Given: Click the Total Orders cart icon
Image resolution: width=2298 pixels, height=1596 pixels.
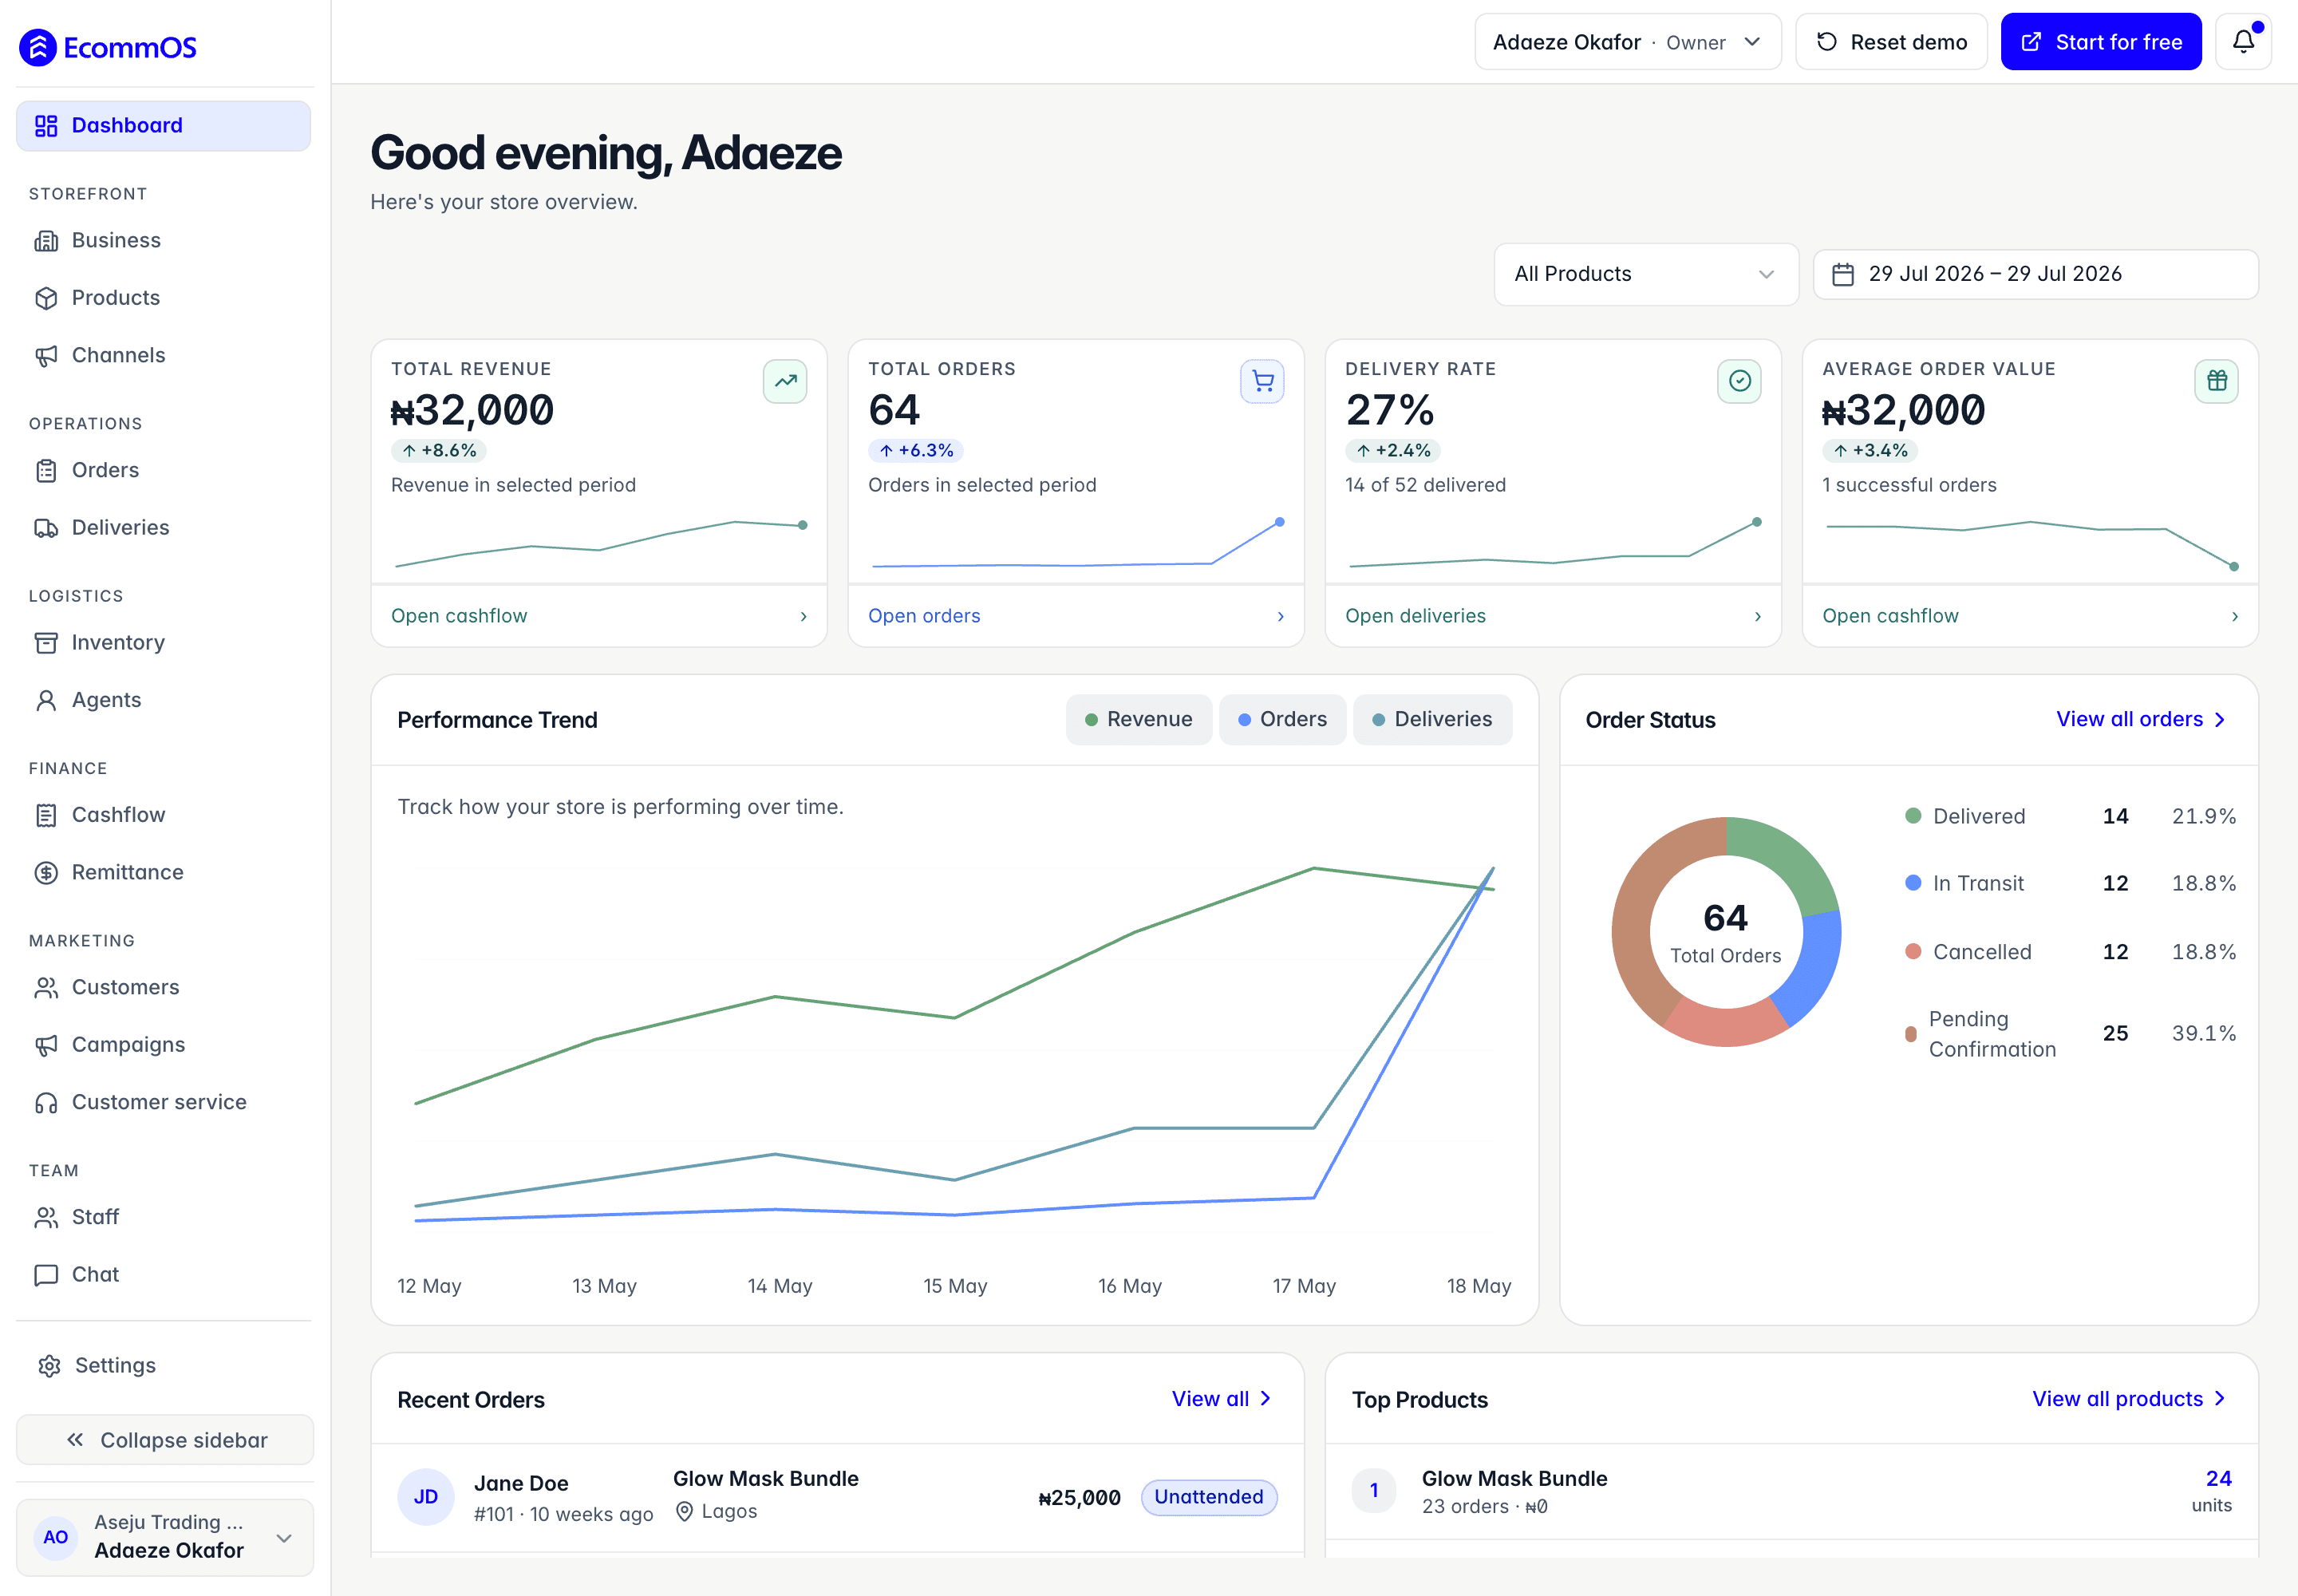Looking at the screenshot, I should [1262, 381].
